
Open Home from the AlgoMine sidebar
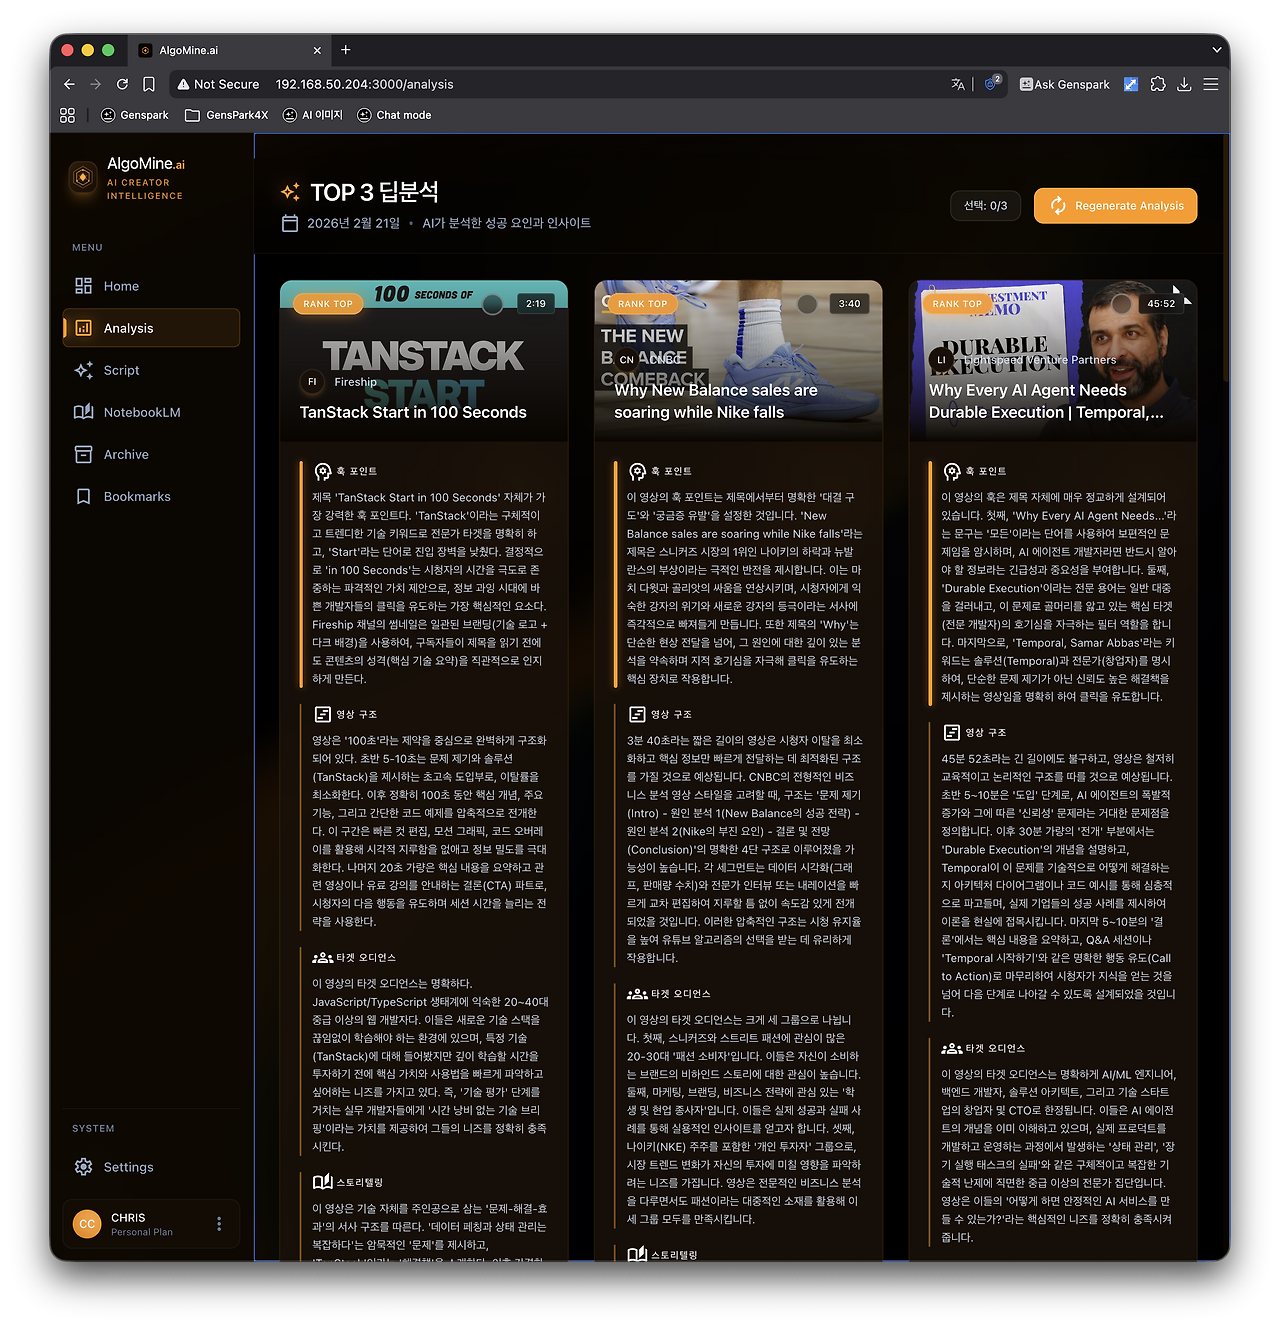(x=120, y=286)
